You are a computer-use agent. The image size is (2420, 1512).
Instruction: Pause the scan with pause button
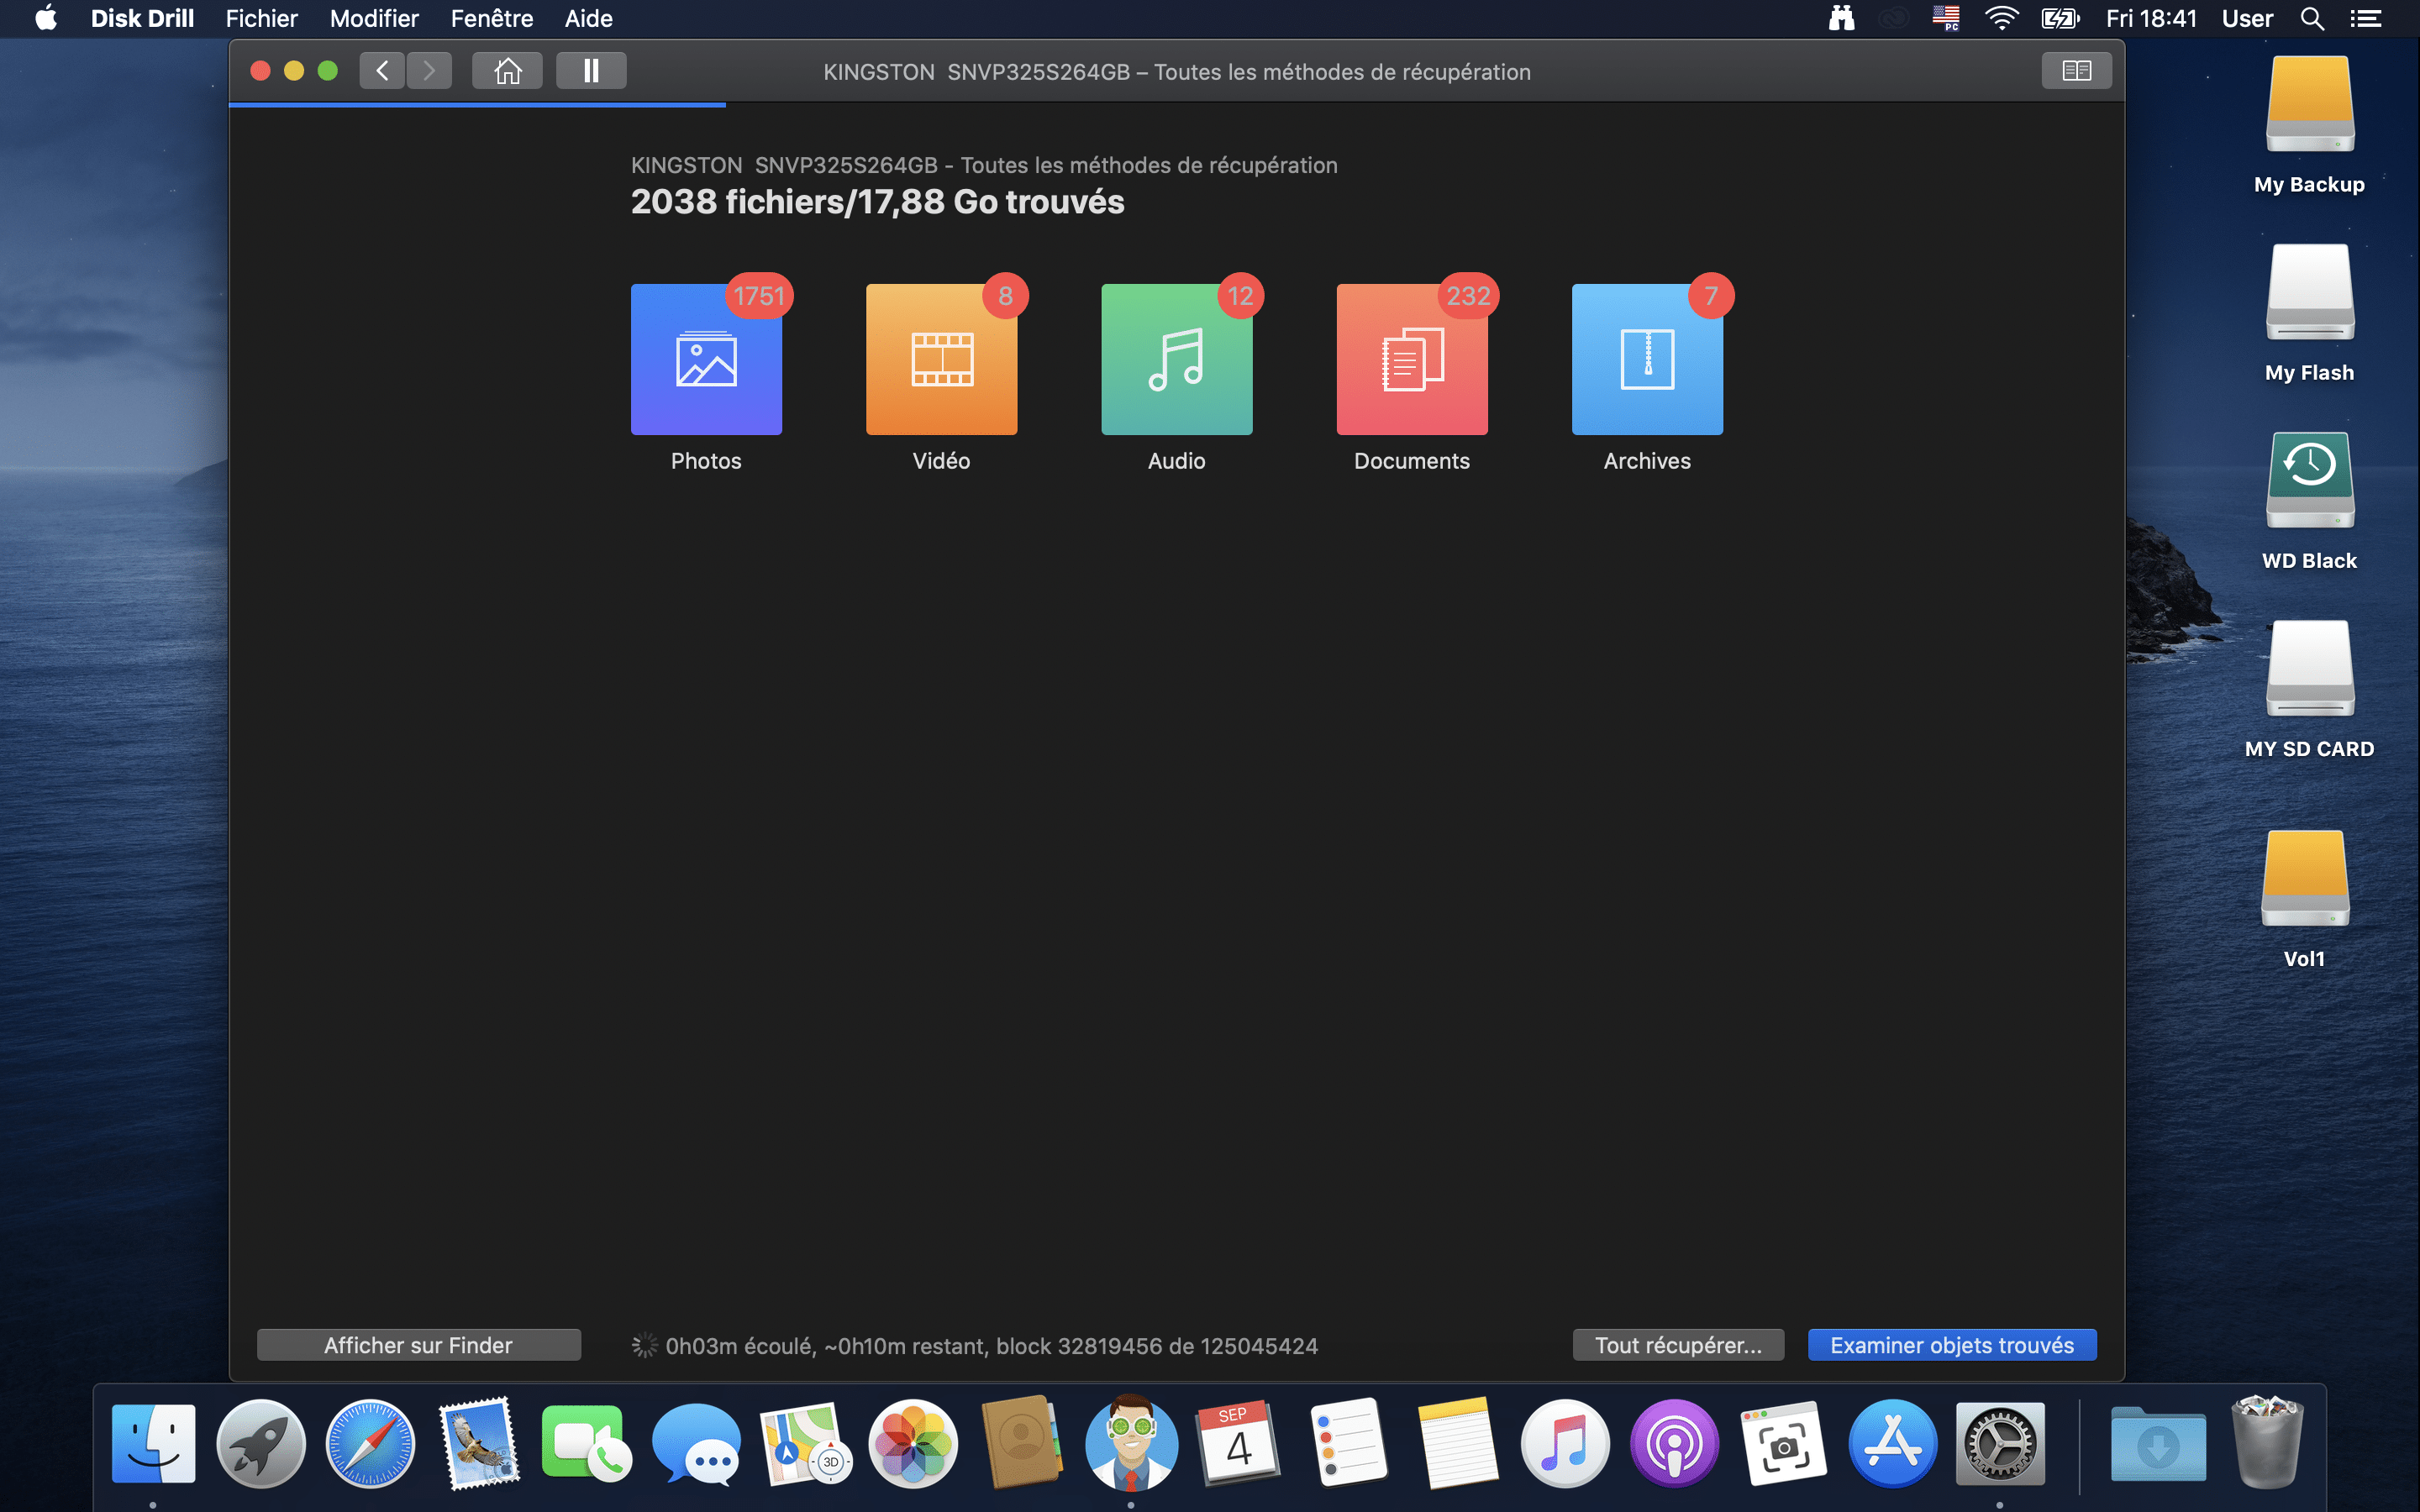pos(591,71)
